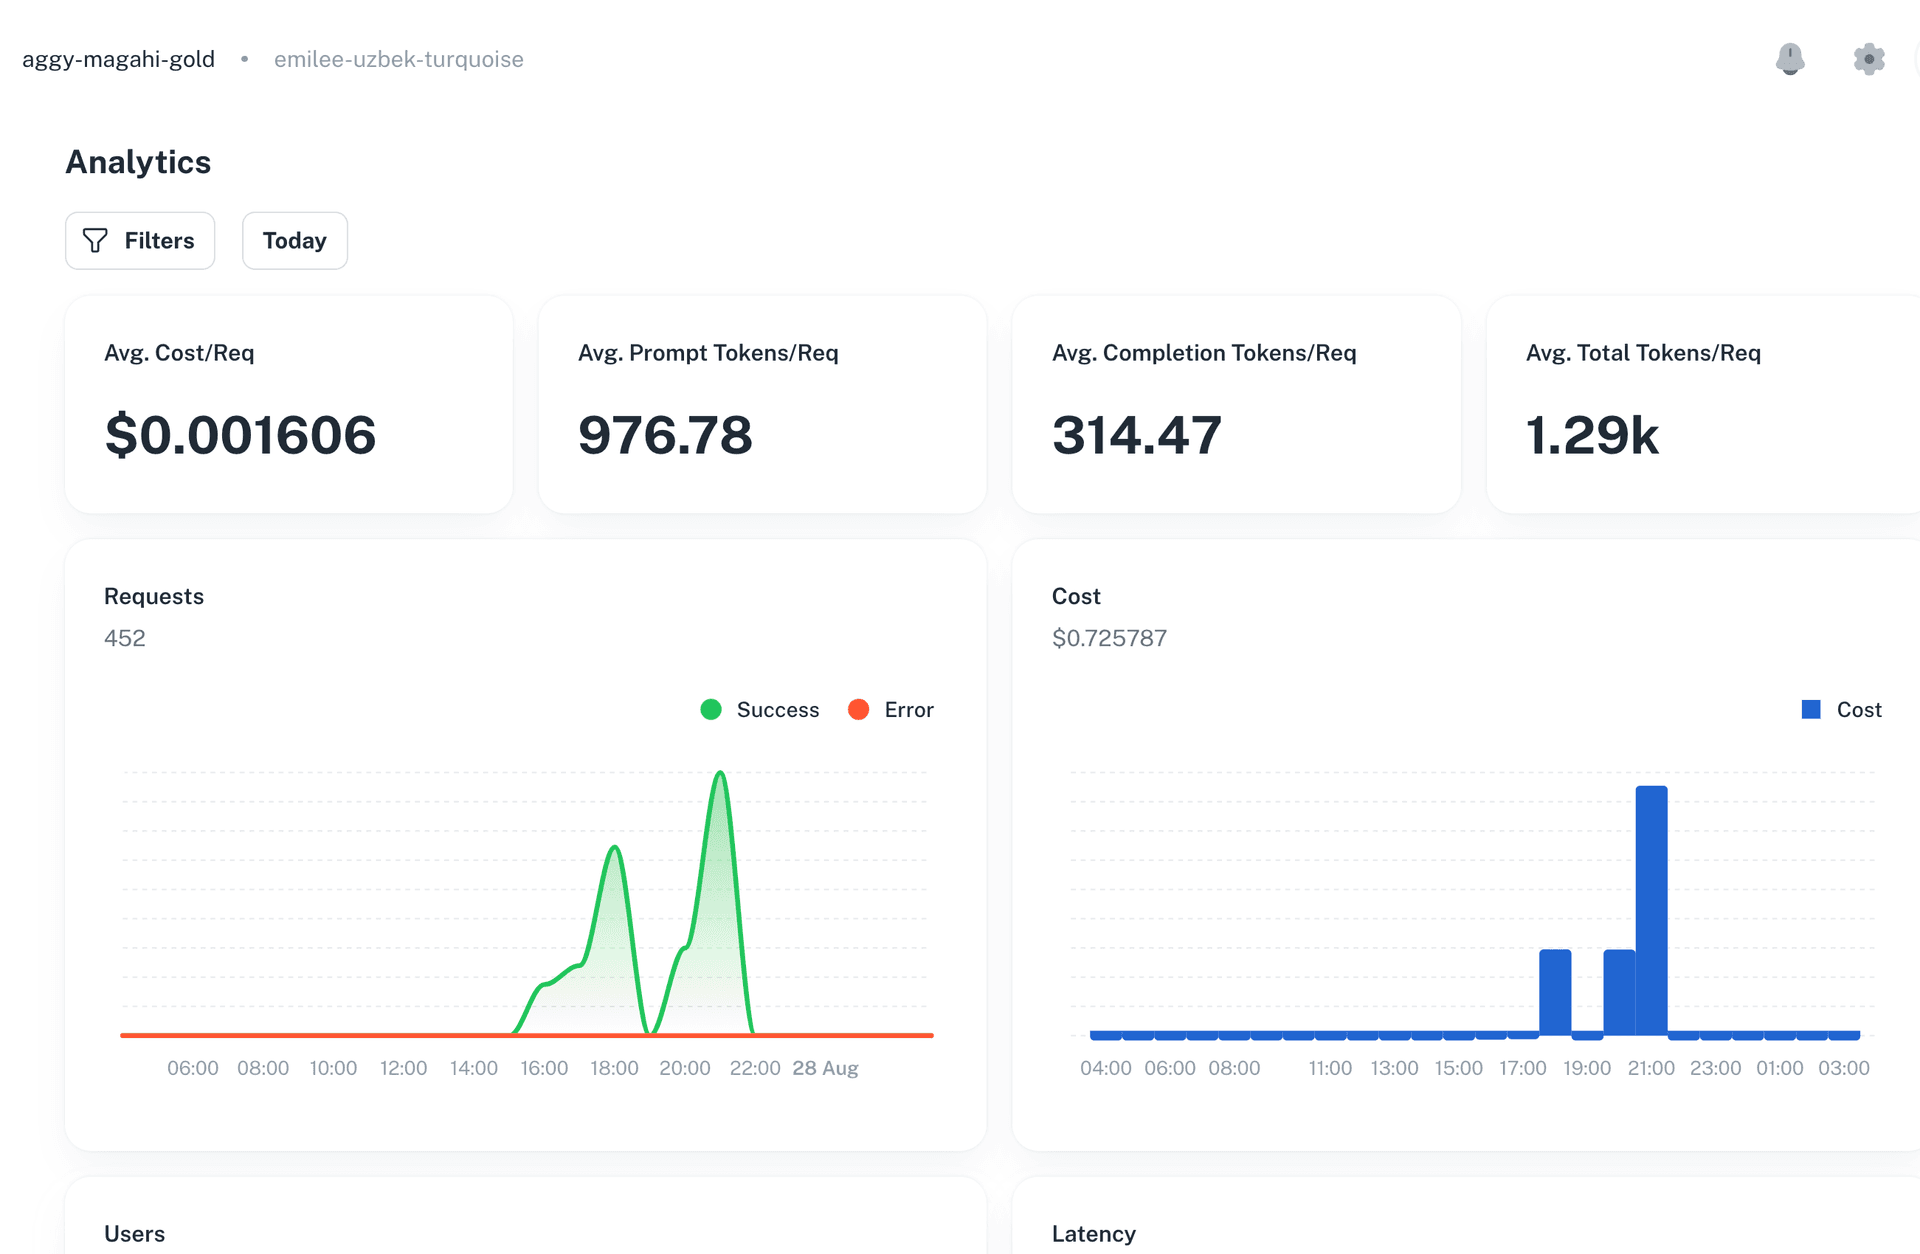Viewport: 1920px width, 1254px height.
Task: Click the Avg. Prompt Tokens value 976.78
Action: click(x=665, y=435)
